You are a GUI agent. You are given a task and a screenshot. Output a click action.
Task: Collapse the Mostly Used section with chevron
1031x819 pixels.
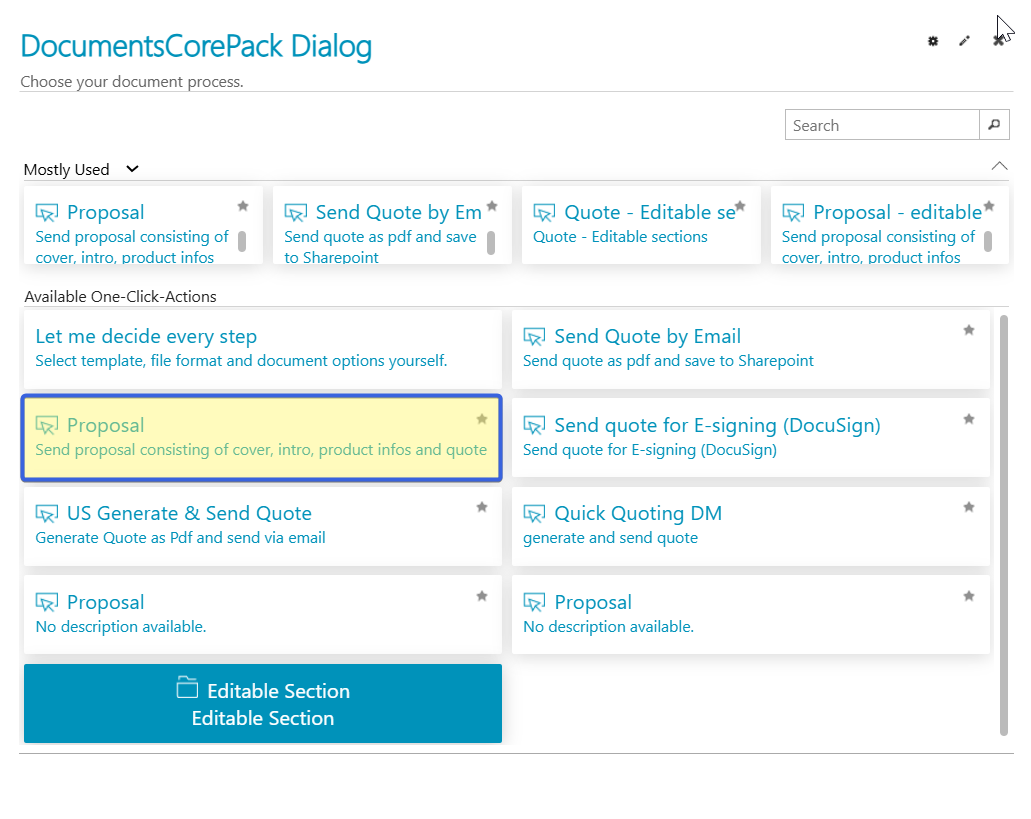[x=998, y=166]
